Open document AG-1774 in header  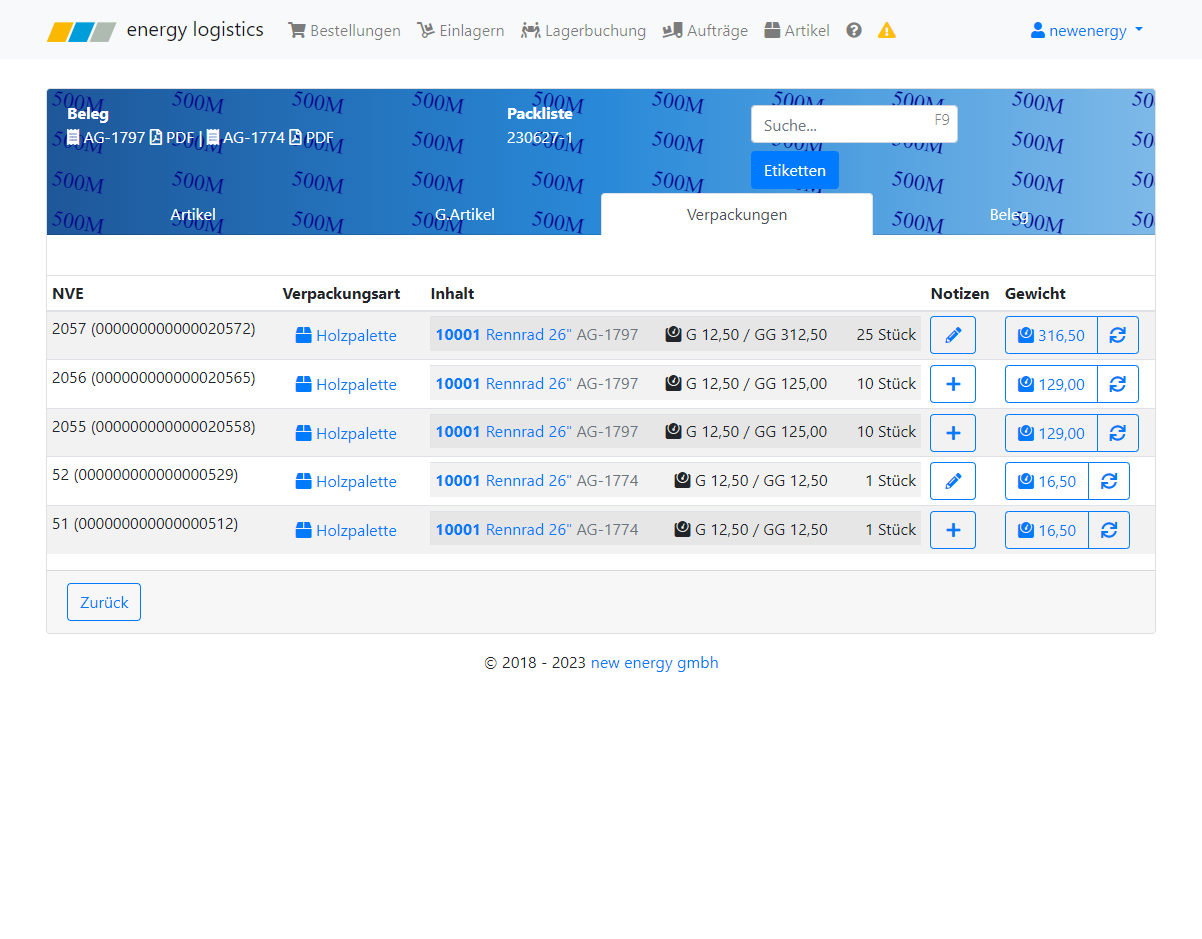(x=245, y=137)
